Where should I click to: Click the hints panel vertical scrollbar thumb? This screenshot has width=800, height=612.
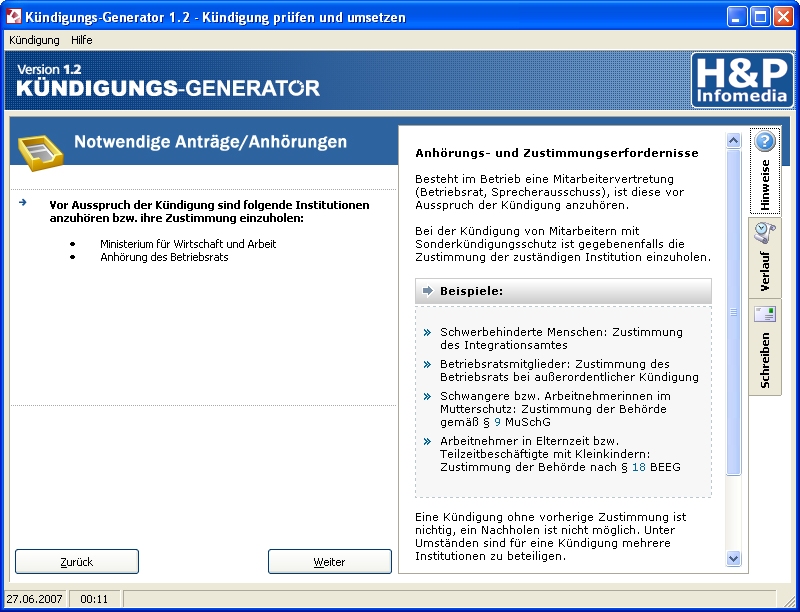point(734,312)
